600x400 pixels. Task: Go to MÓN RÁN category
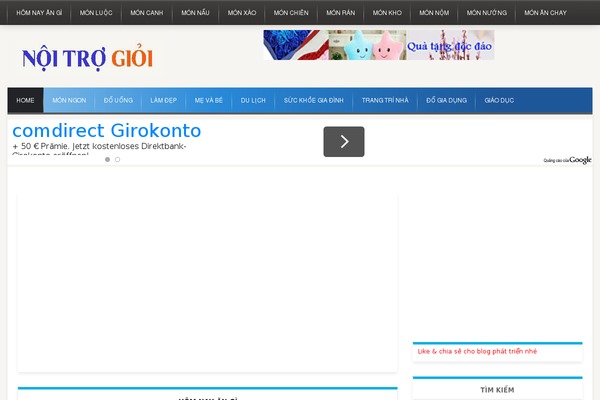tap(341, 13)
